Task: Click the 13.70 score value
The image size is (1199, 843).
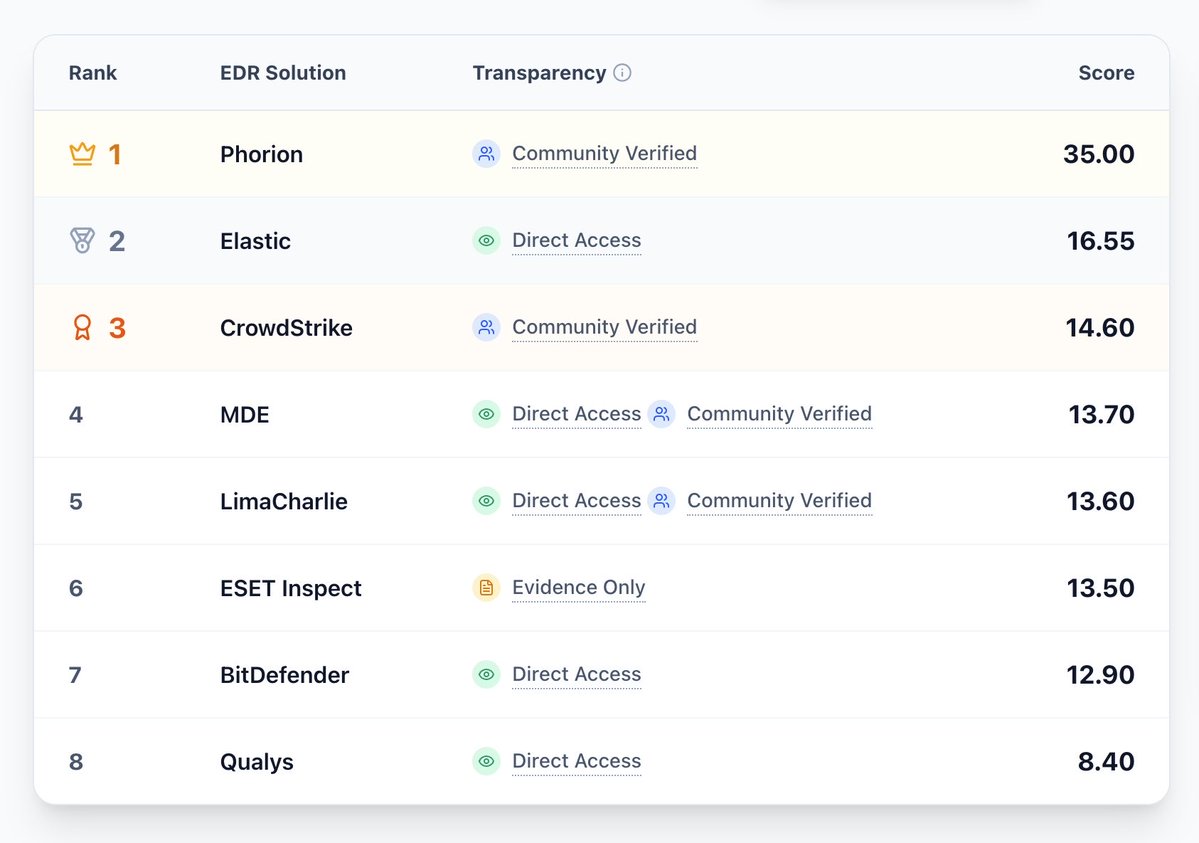Action: (1102, 415)
